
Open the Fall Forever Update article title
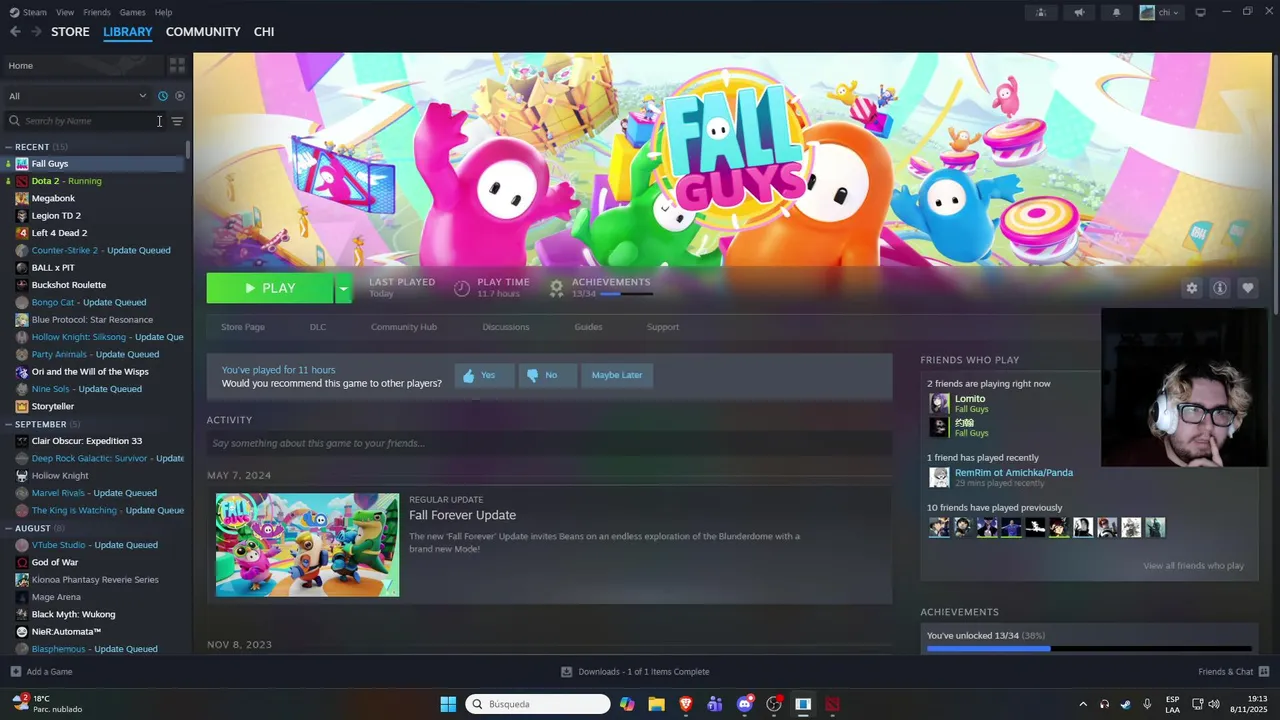tap(462, 515)
